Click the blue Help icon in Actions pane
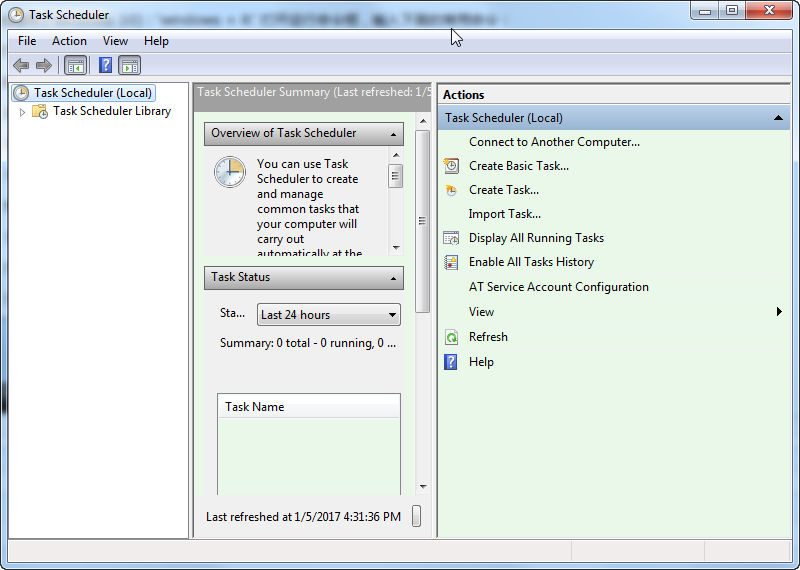The image size is (800, 570). tap(451, 362)
